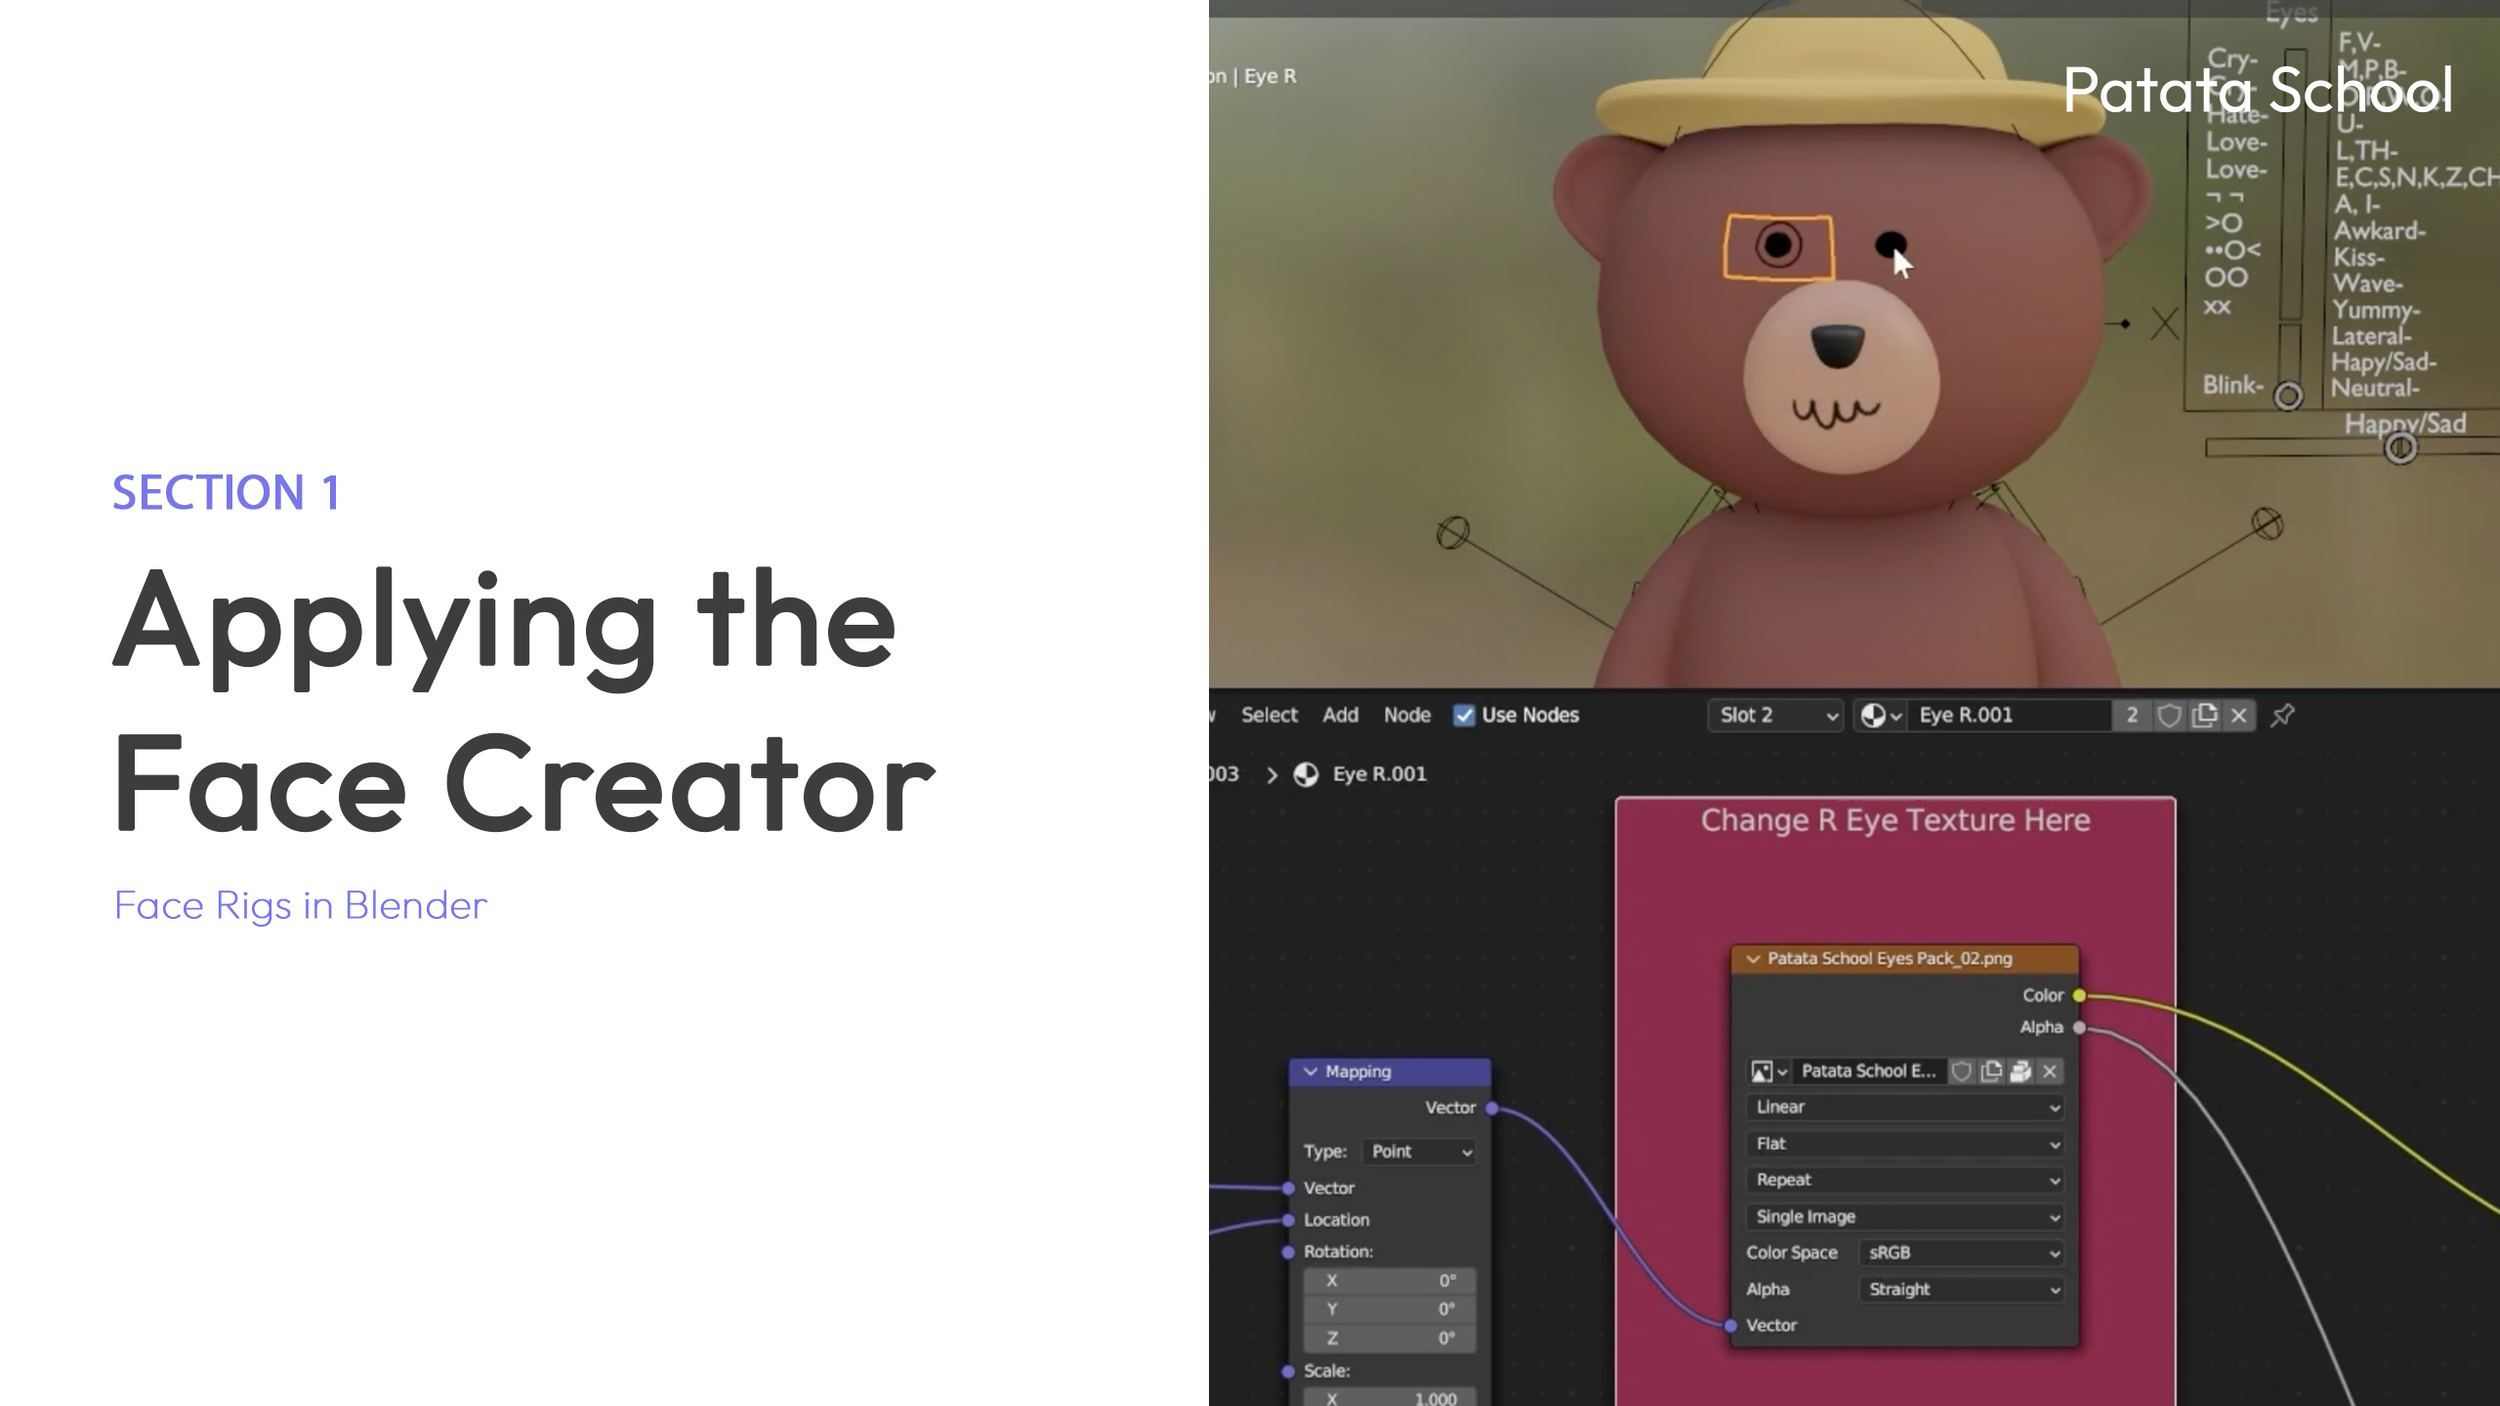
Task: Open the Node menu
Action: click(1407, 715)
